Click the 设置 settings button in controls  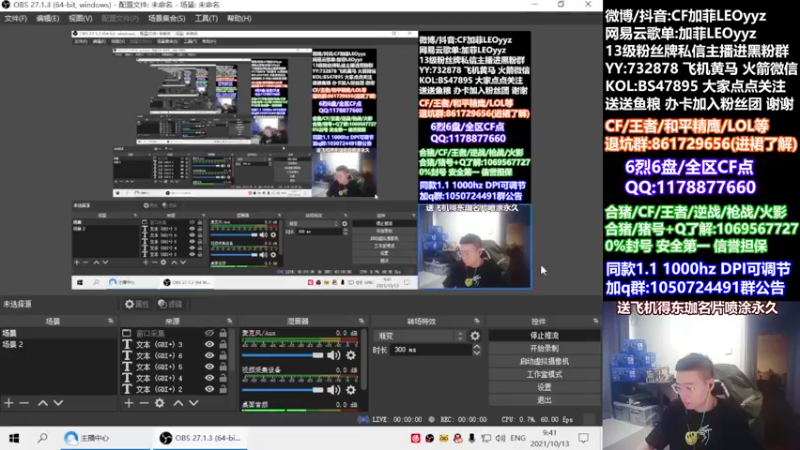(544, 387)
